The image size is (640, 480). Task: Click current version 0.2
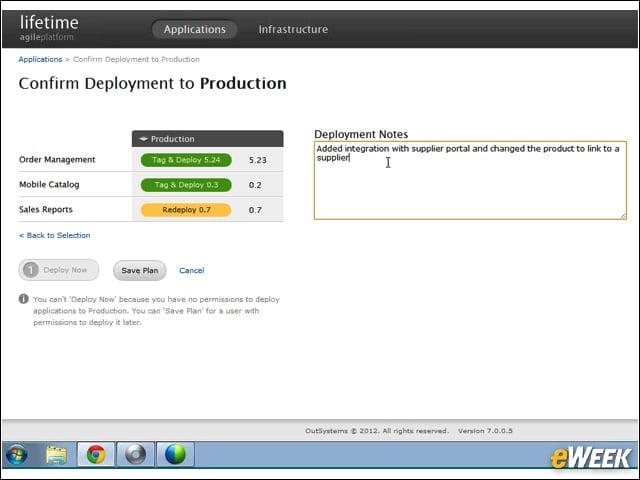[x=255, y=185]
